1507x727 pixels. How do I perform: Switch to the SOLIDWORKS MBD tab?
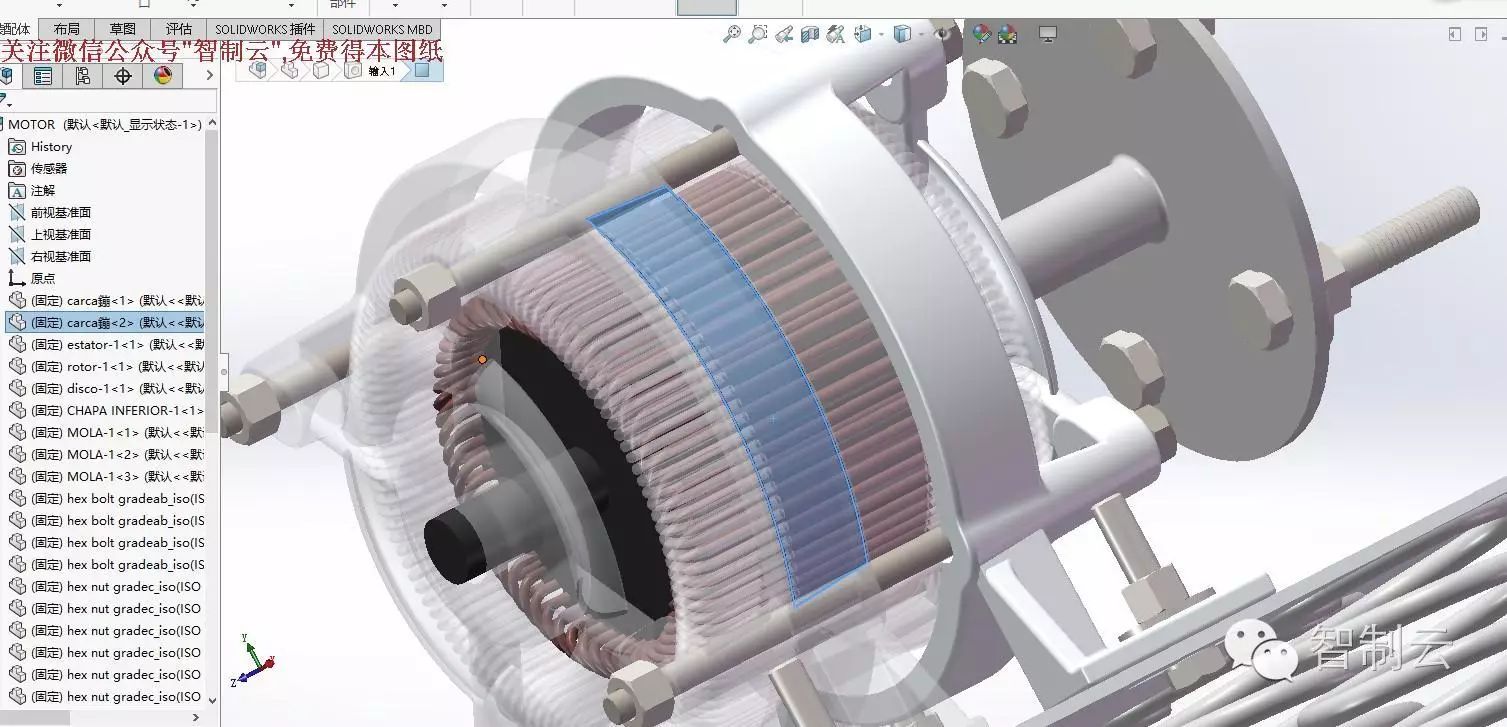382,30
